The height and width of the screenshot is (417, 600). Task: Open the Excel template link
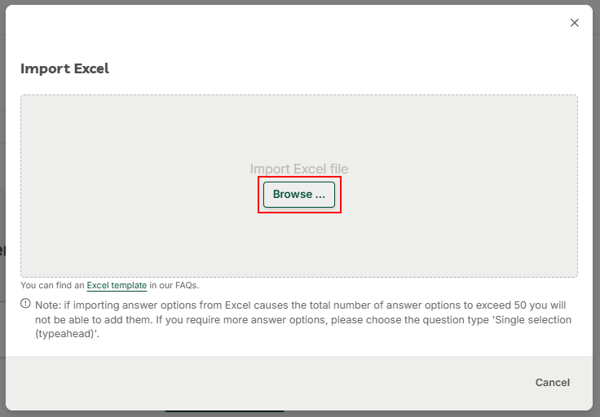(117, 285)
